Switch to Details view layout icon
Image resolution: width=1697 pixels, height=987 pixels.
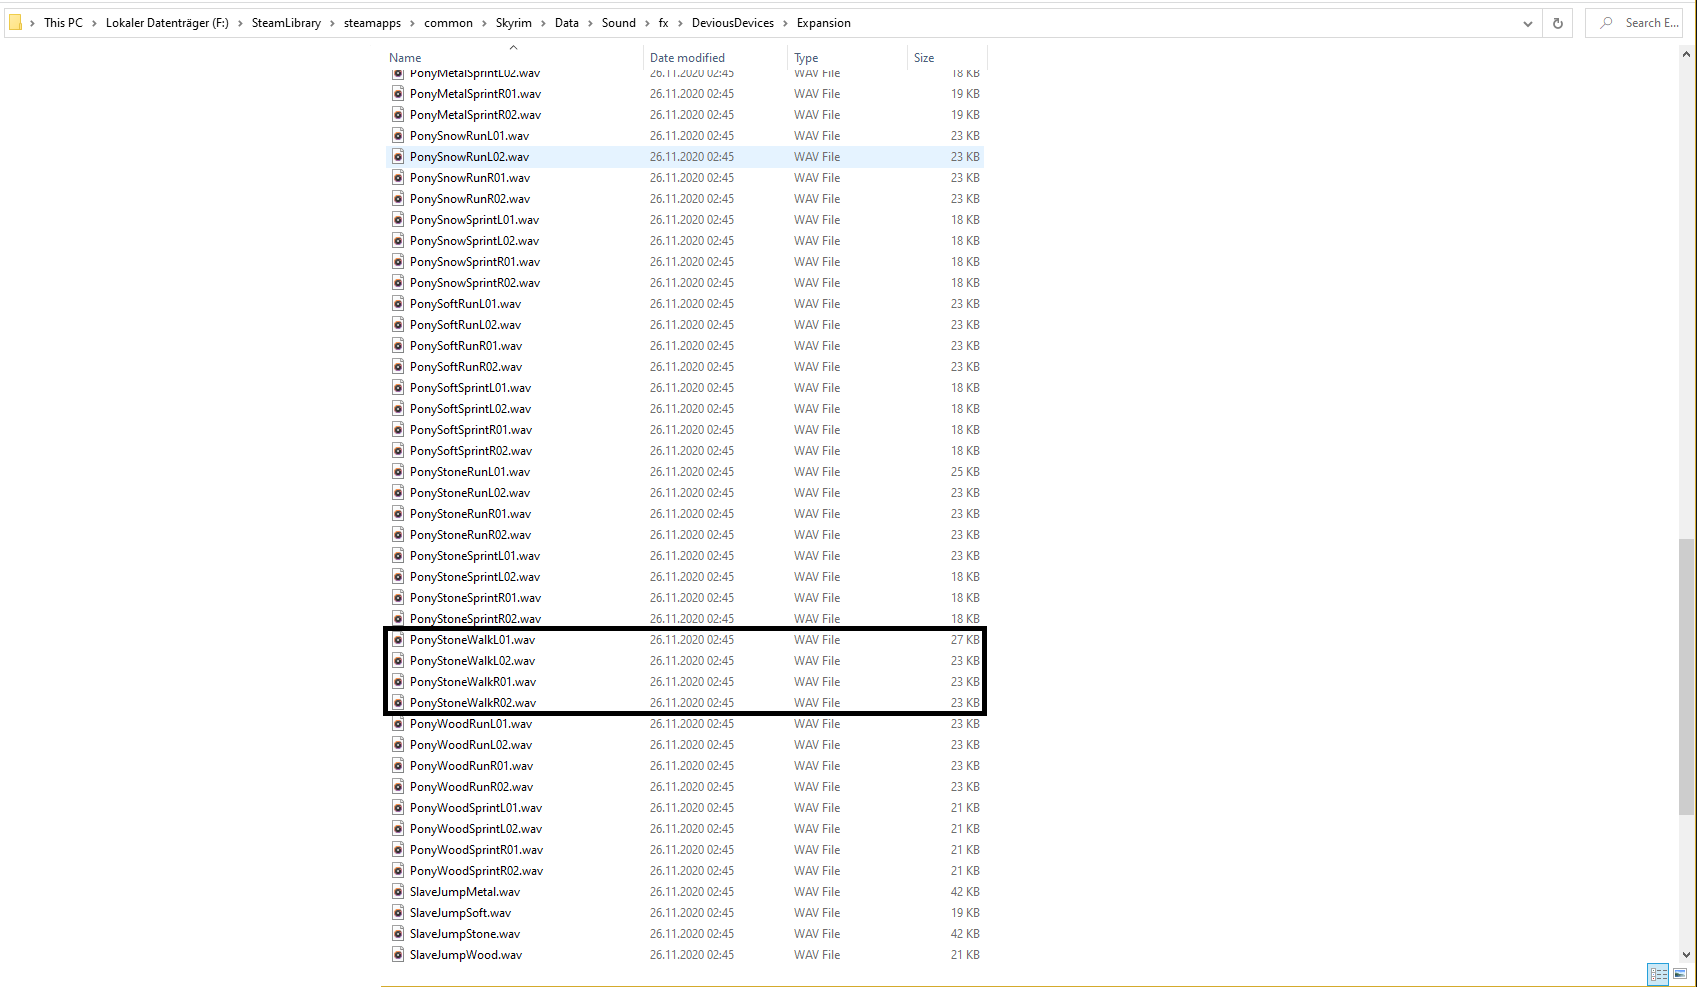point(1658,974)
